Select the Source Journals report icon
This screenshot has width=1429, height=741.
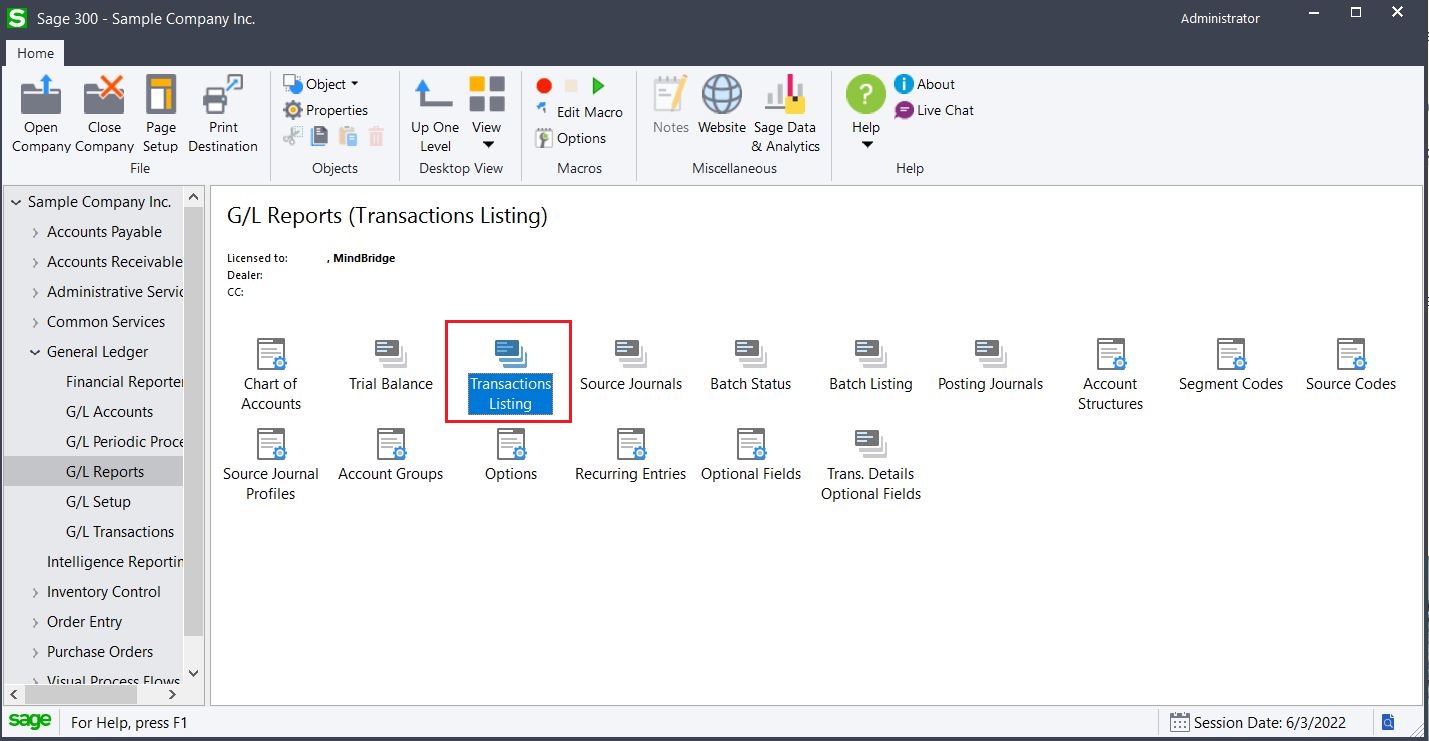click(630, 360)
